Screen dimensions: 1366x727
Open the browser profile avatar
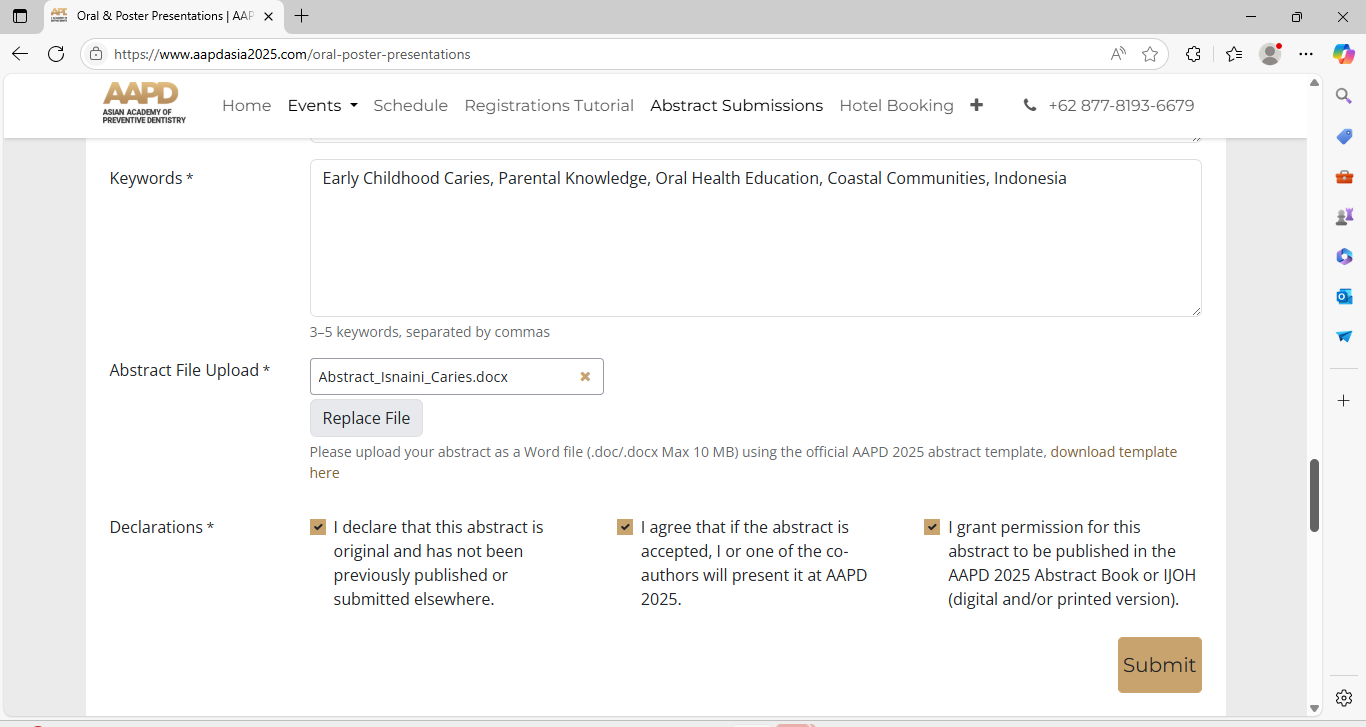pyautogui.click(x=1270, y=54)
